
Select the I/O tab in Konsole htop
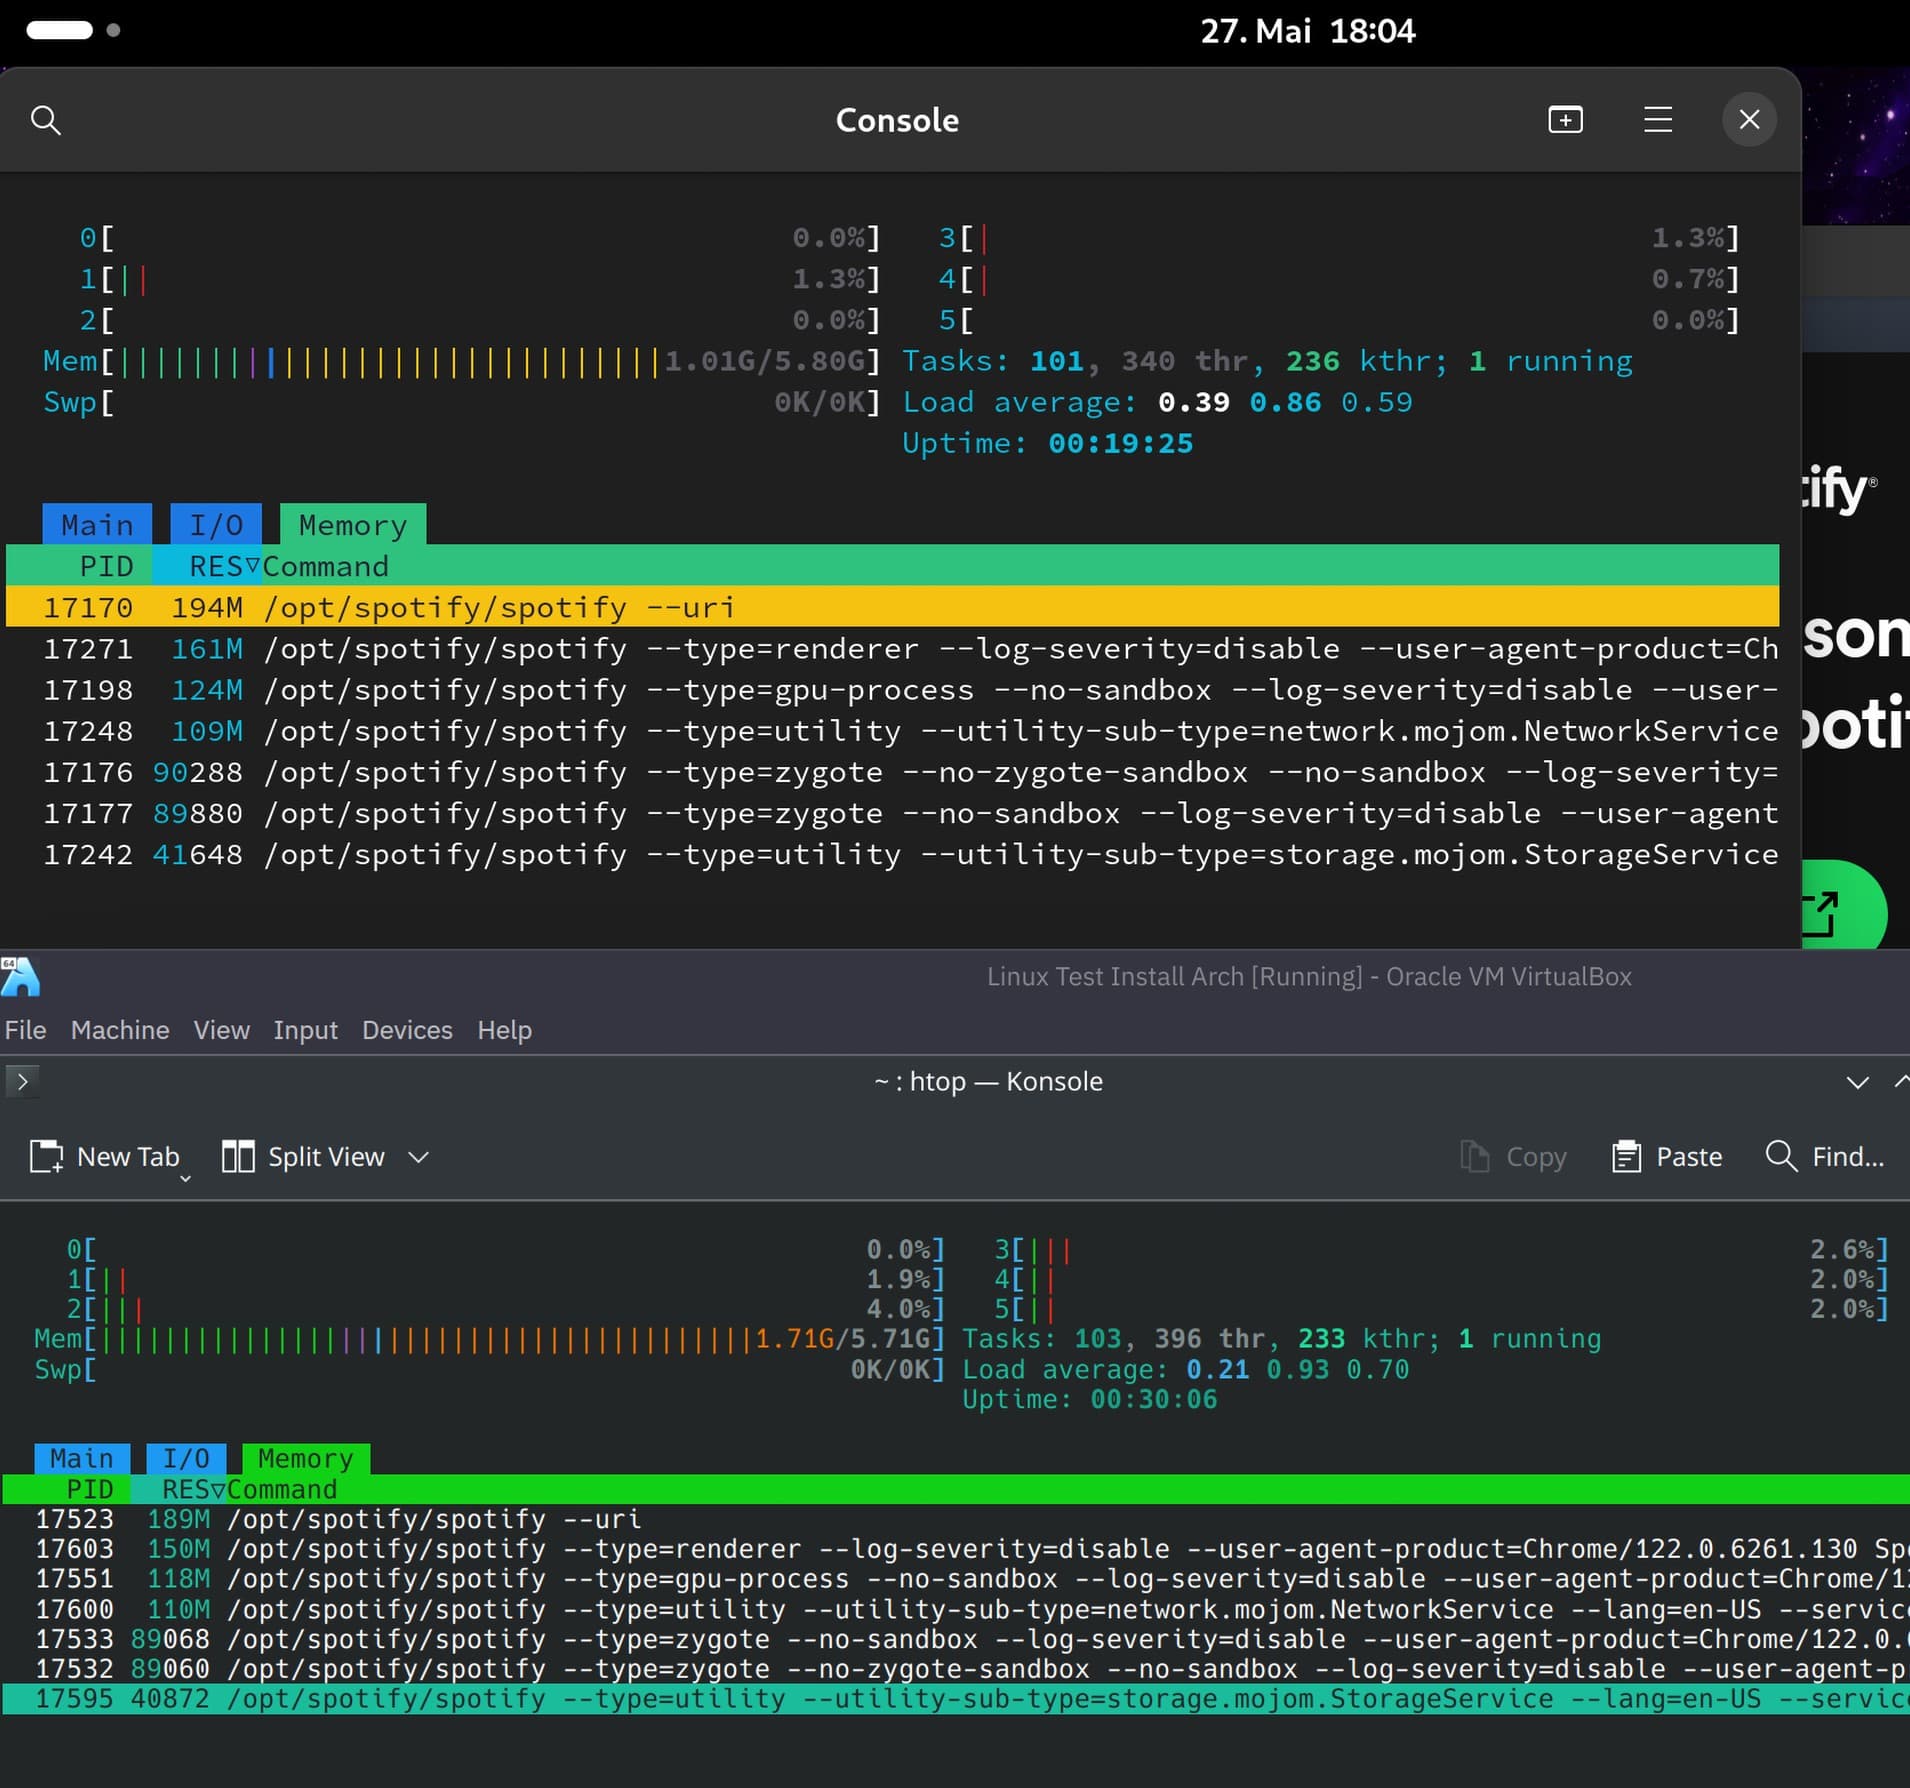click(x=186, y=1458)
